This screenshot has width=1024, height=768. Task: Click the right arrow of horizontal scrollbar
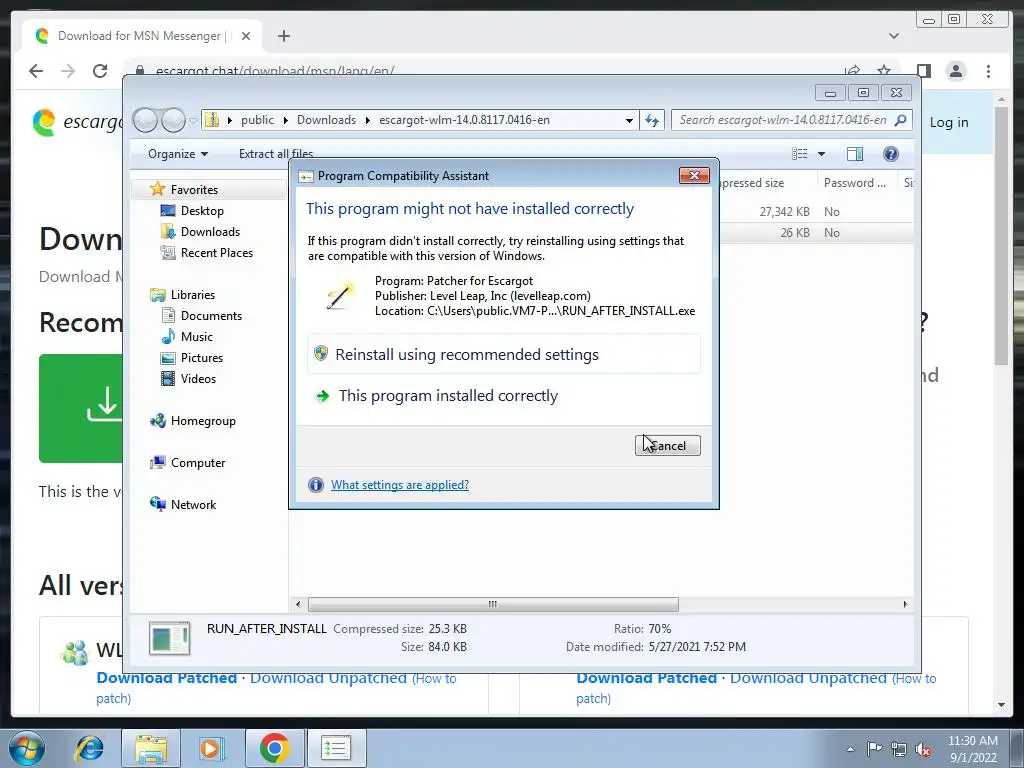click(x=905, y=604)
